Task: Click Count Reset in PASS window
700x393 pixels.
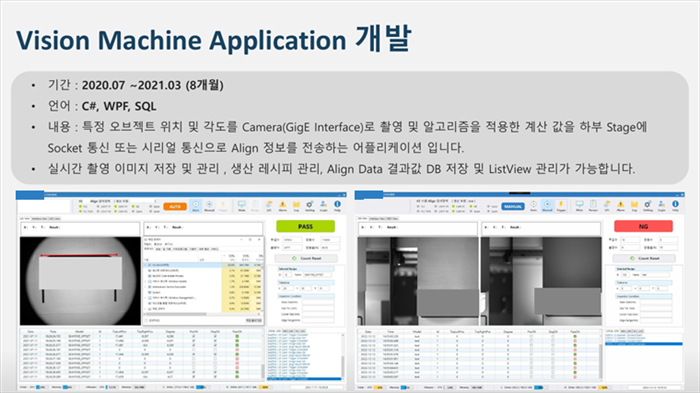Action: 306,259
